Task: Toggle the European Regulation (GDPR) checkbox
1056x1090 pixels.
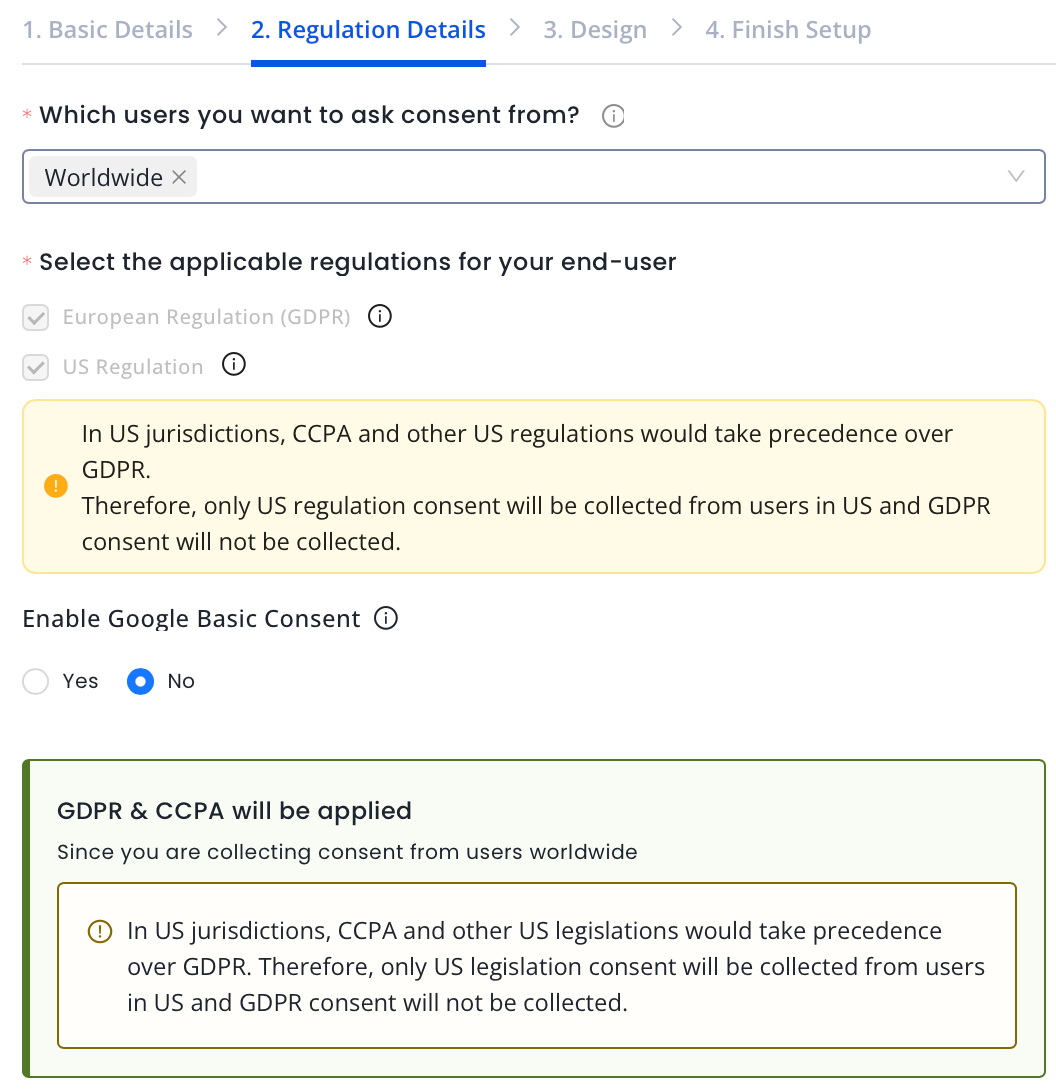Action: click(x=36, y=318)
